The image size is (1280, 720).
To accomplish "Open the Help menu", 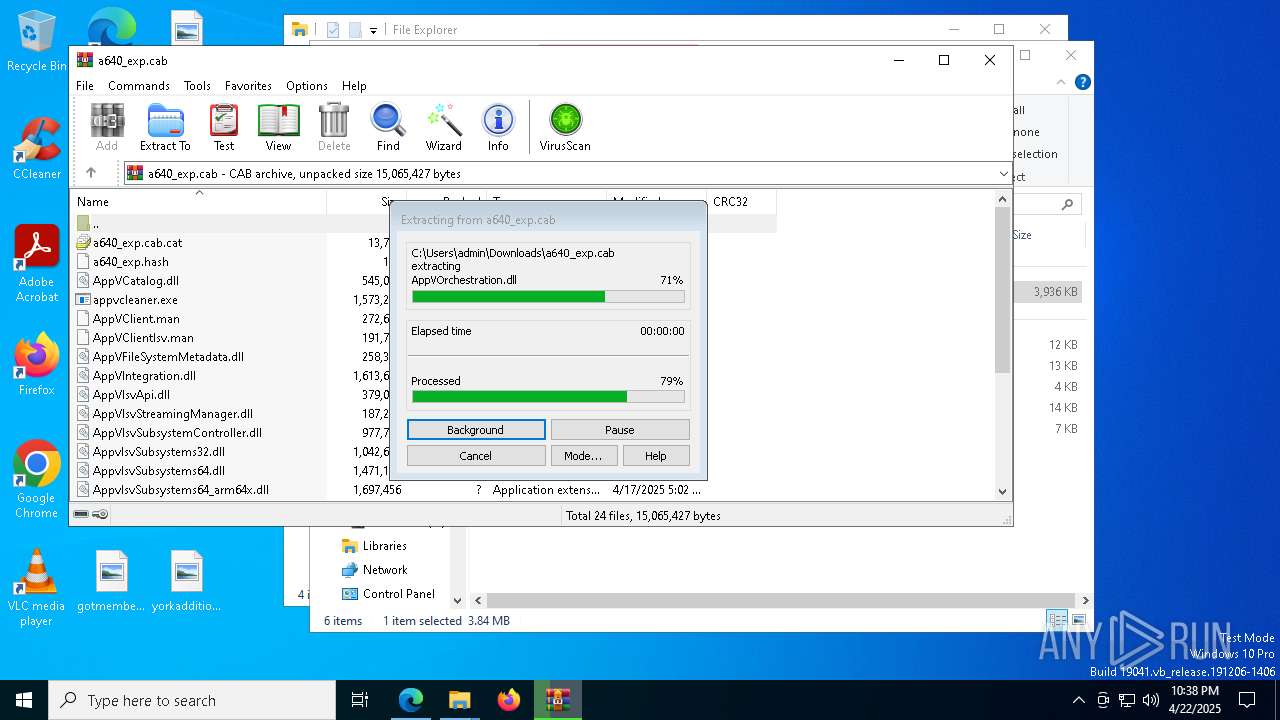I will pyautogui.click(x=354, y=86).
